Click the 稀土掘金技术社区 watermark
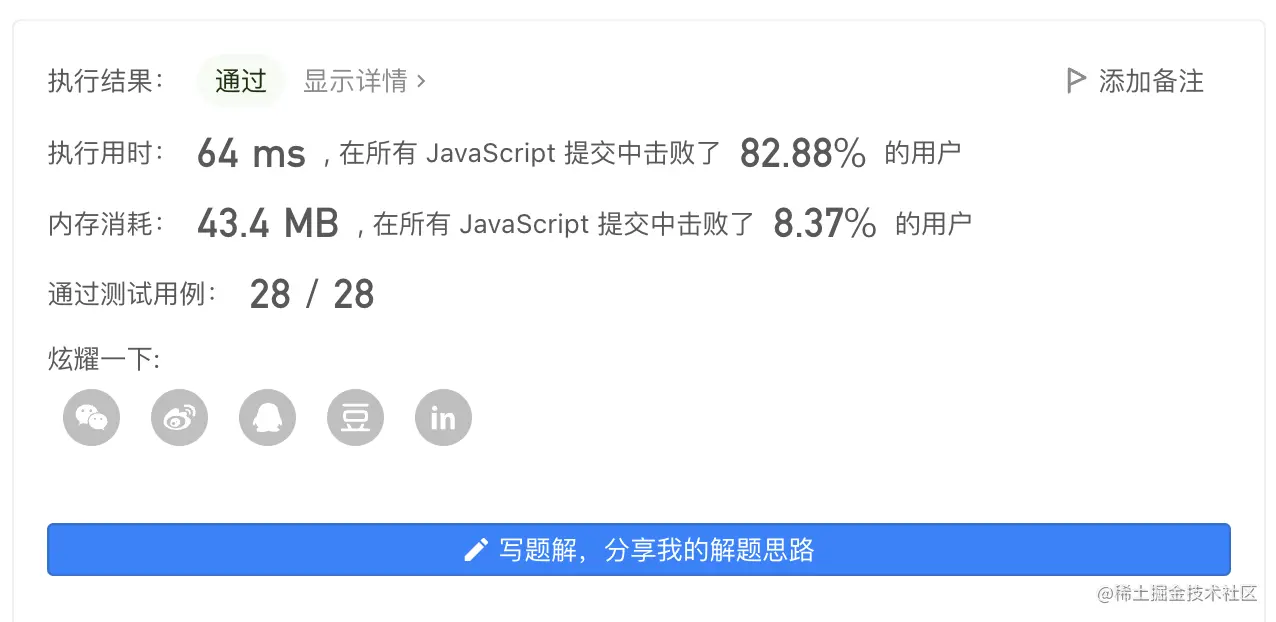Screen dimensions: 1276x622 pos(1176,593)
